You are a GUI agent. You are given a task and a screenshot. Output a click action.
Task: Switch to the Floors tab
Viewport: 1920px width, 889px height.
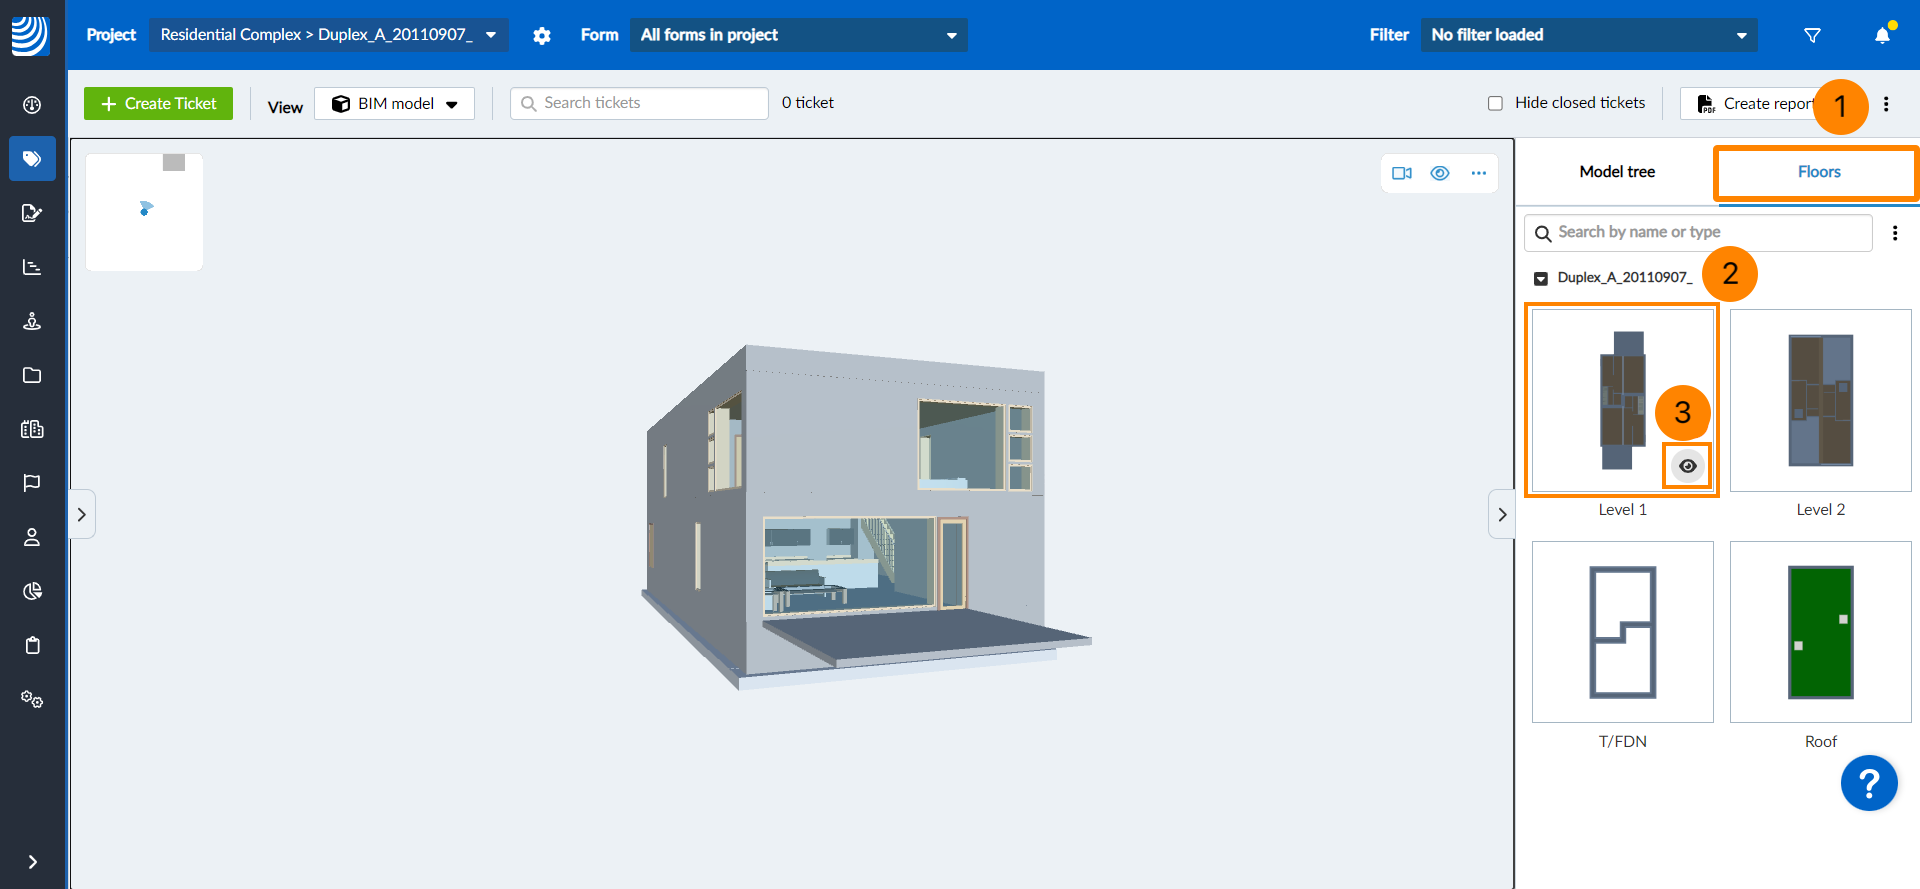click(x=1818, y=172)
